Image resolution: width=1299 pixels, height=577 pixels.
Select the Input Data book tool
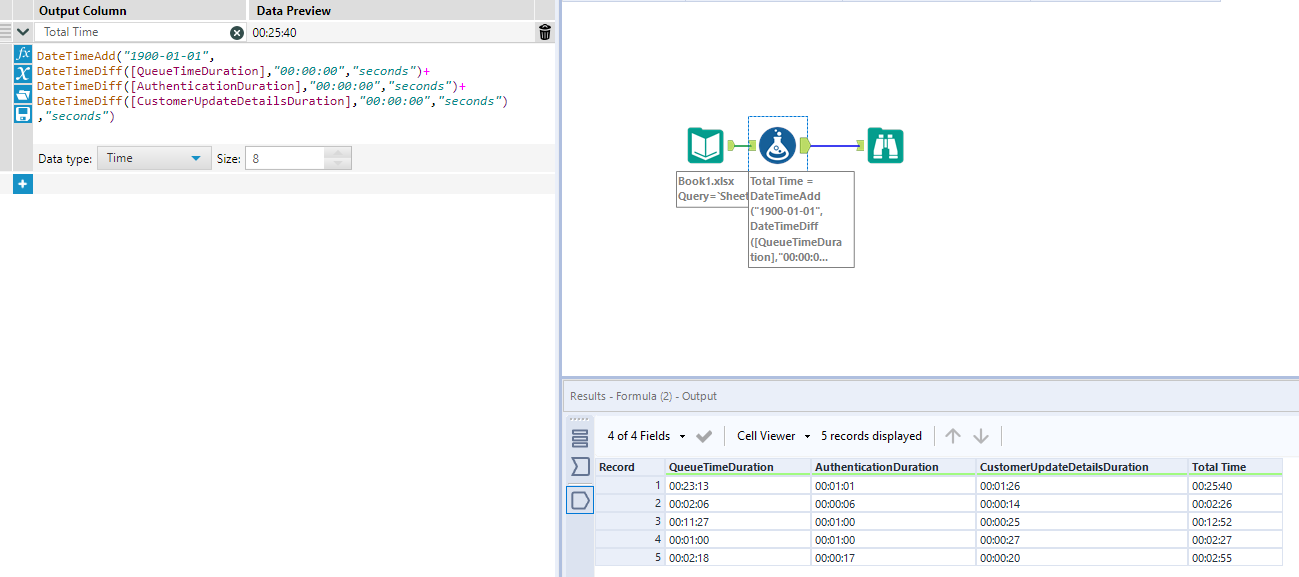pyautogui.click(x=705, y=146)
